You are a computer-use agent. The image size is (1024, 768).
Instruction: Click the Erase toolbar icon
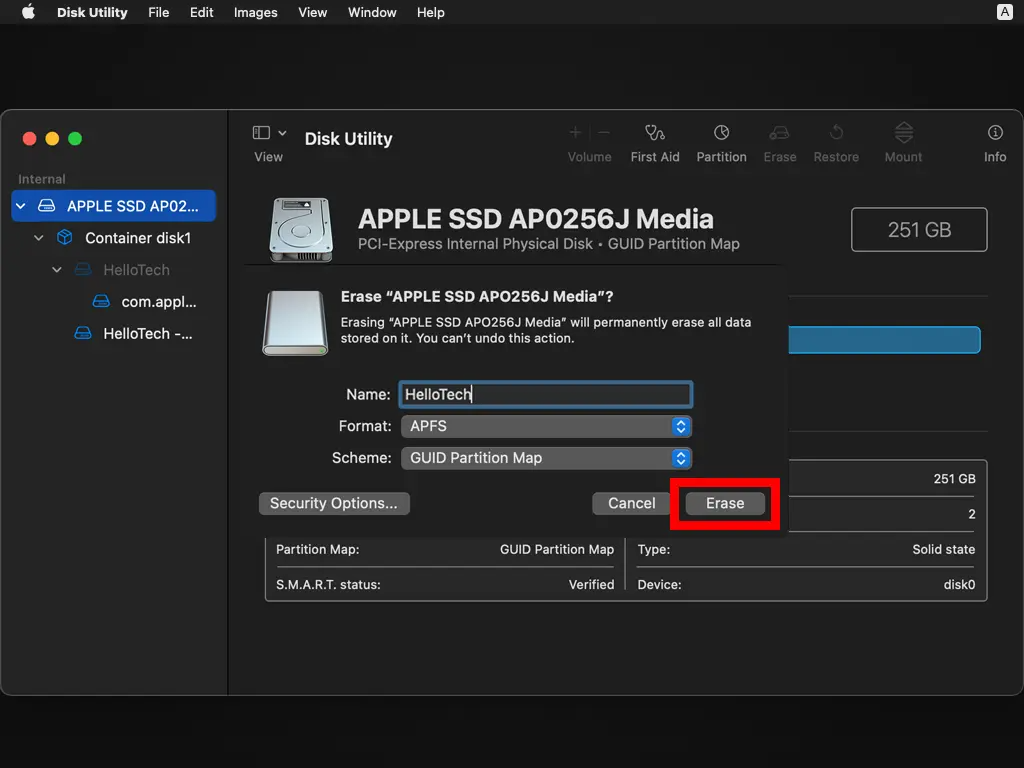tap(780, 133)
